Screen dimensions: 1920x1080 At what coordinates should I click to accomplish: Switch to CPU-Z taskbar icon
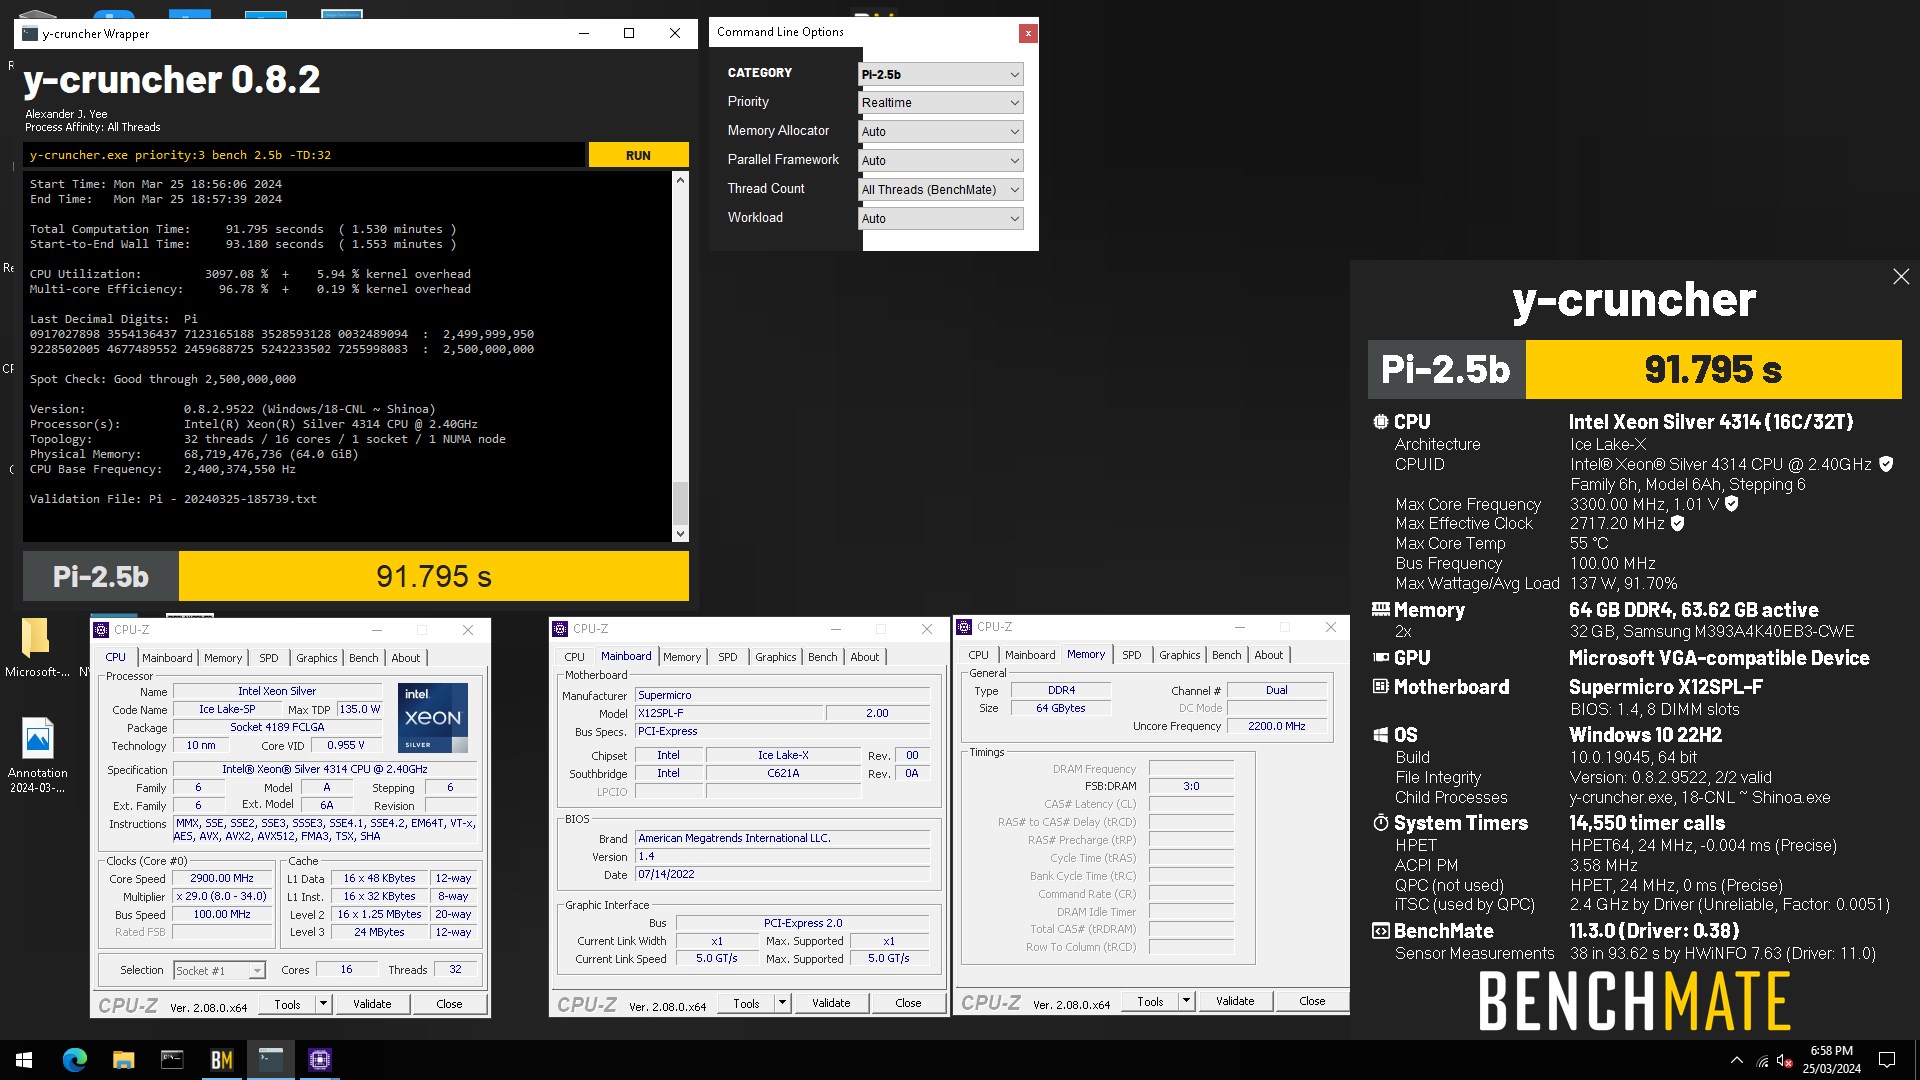click(320, 1060)
